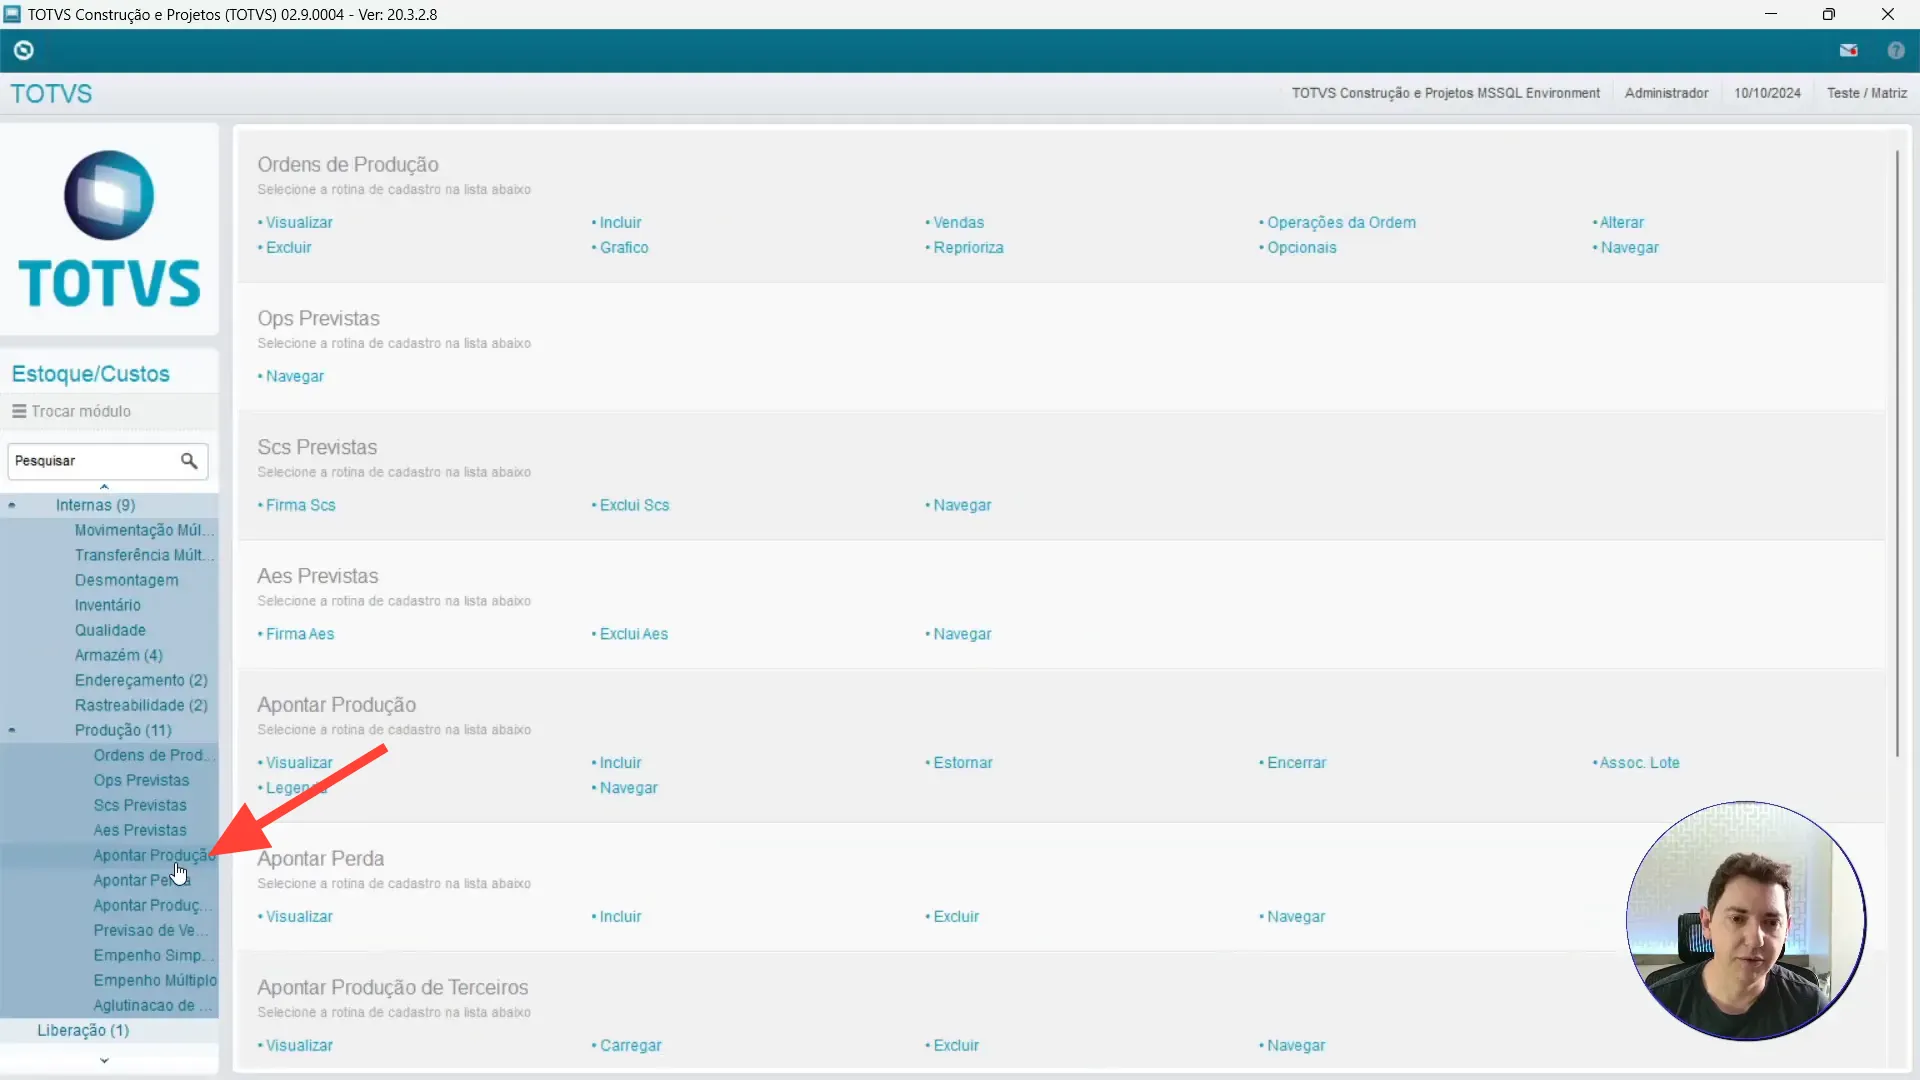Open Empenho Simp... tree item
The width and height of the screenshot is (1920, 1080).
[153, 955]
